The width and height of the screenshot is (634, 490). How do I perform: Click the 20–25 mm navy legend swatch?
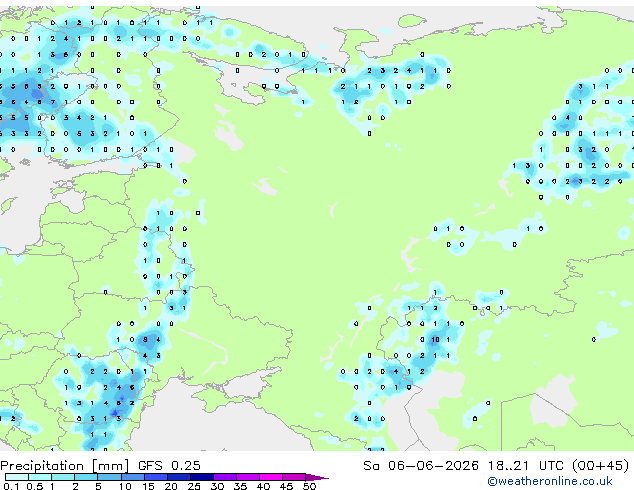pos(178,477)
